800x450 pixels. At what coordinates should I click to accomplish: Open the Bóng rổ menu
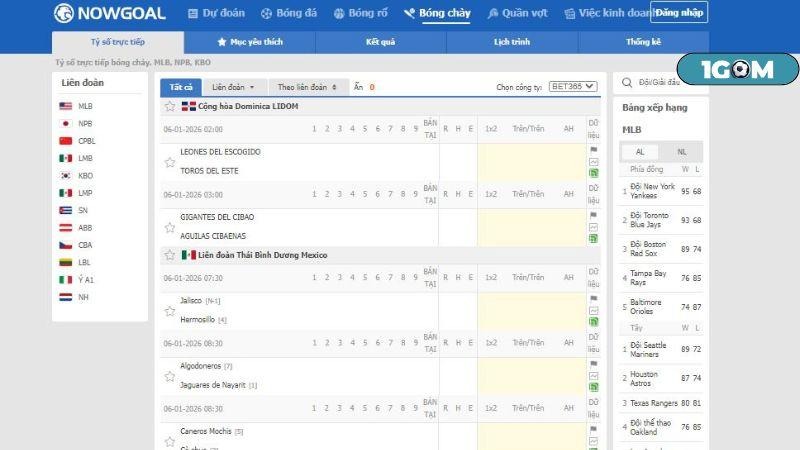[359, 14]
